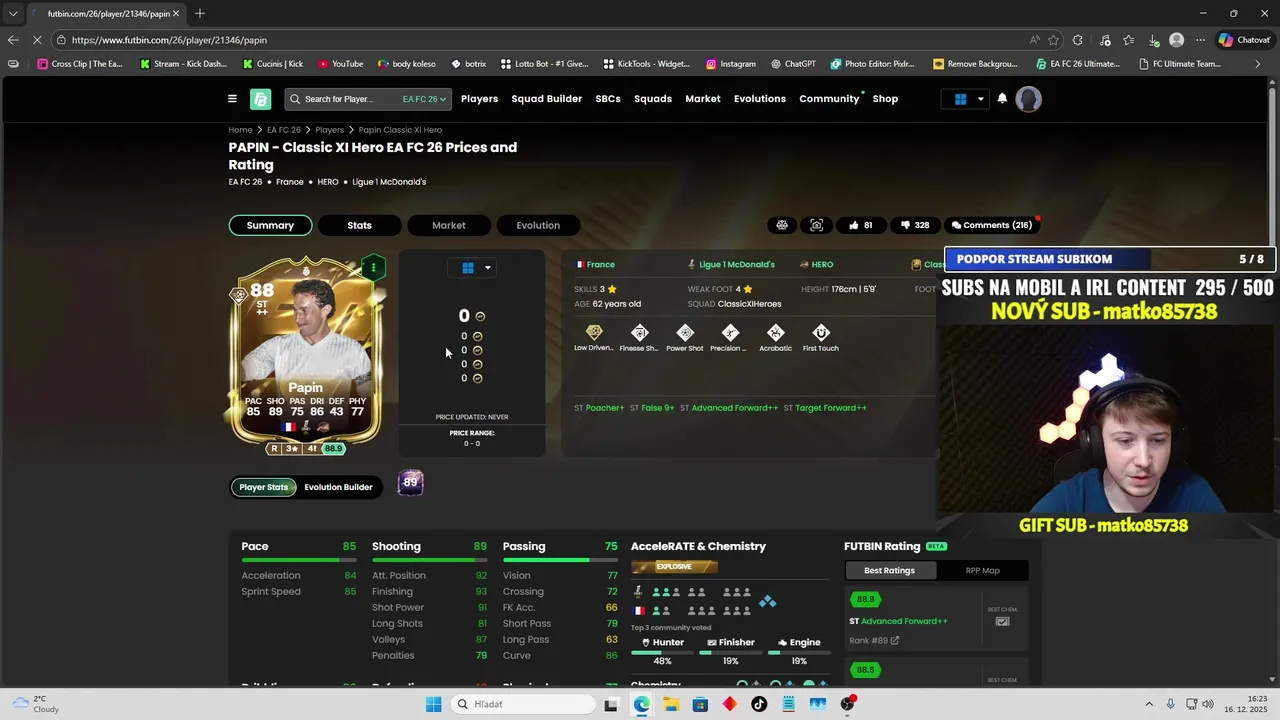
Task: Switch to Evolution Builder toggle
Action: [338, 487]
